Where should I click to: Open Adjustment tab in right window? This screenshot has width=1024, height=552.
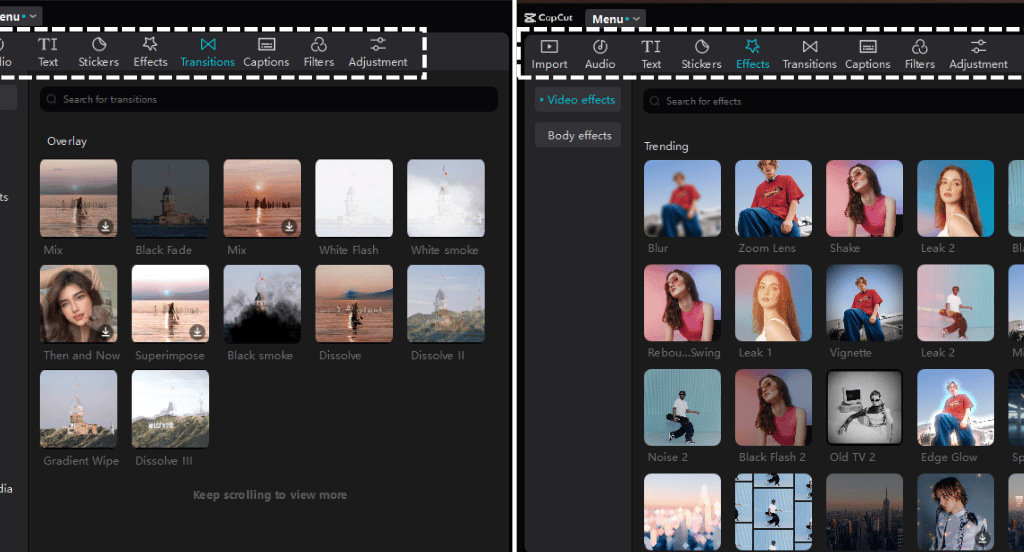pyautogui.click(x=978, y=54)
